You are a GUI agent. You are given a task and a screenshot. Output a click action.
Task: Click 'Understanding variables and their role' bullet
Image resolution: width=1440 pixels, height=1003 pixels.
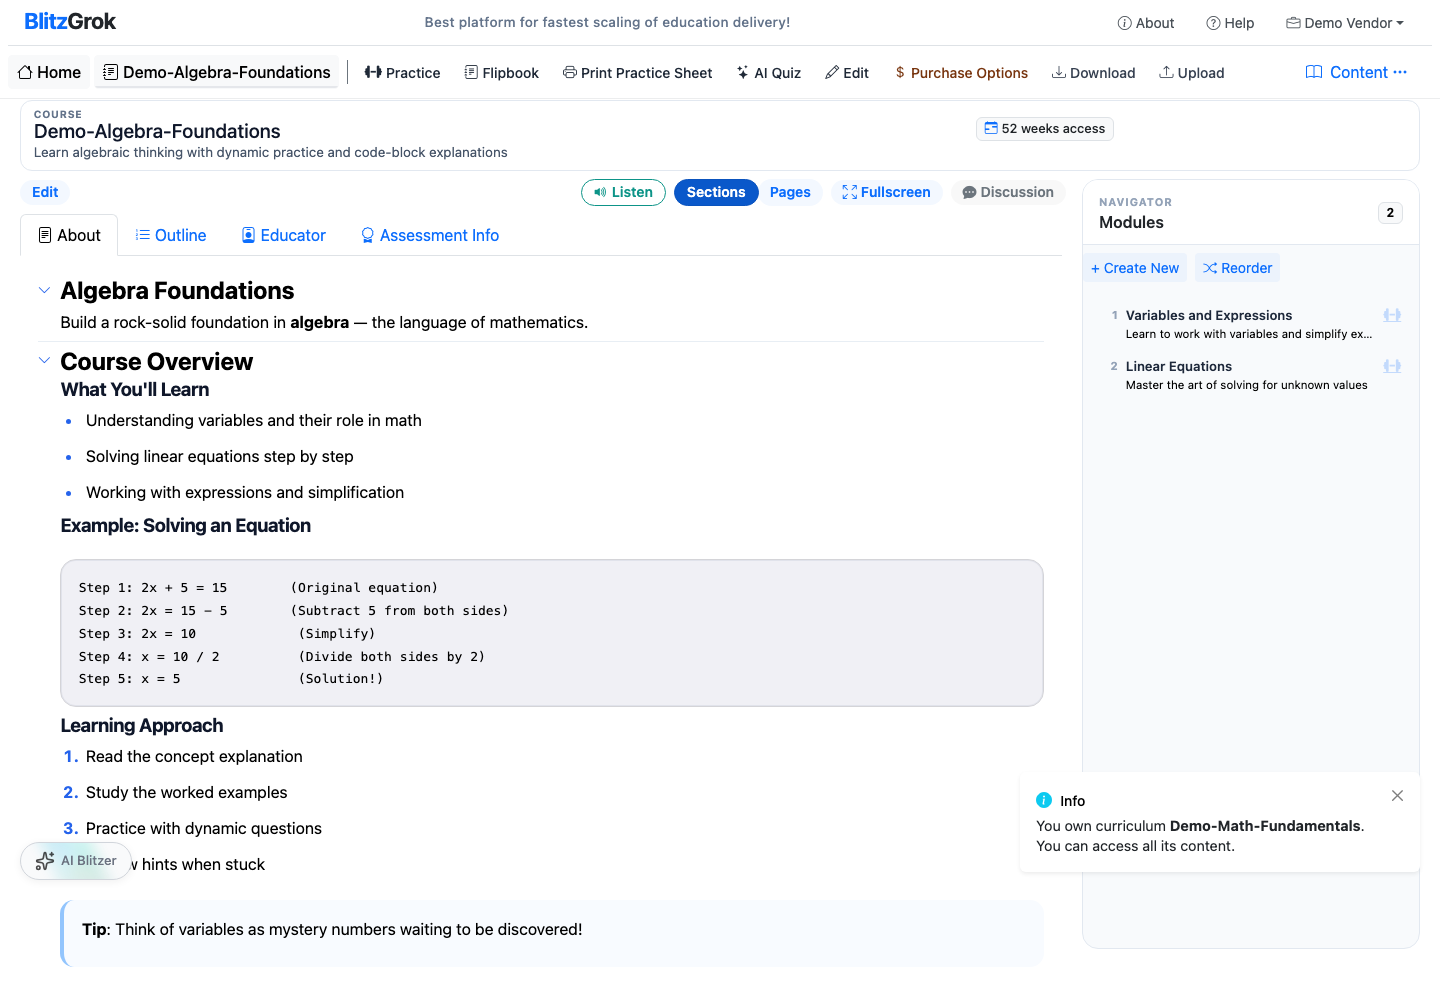pyautogui.click(x=254, y=421)
